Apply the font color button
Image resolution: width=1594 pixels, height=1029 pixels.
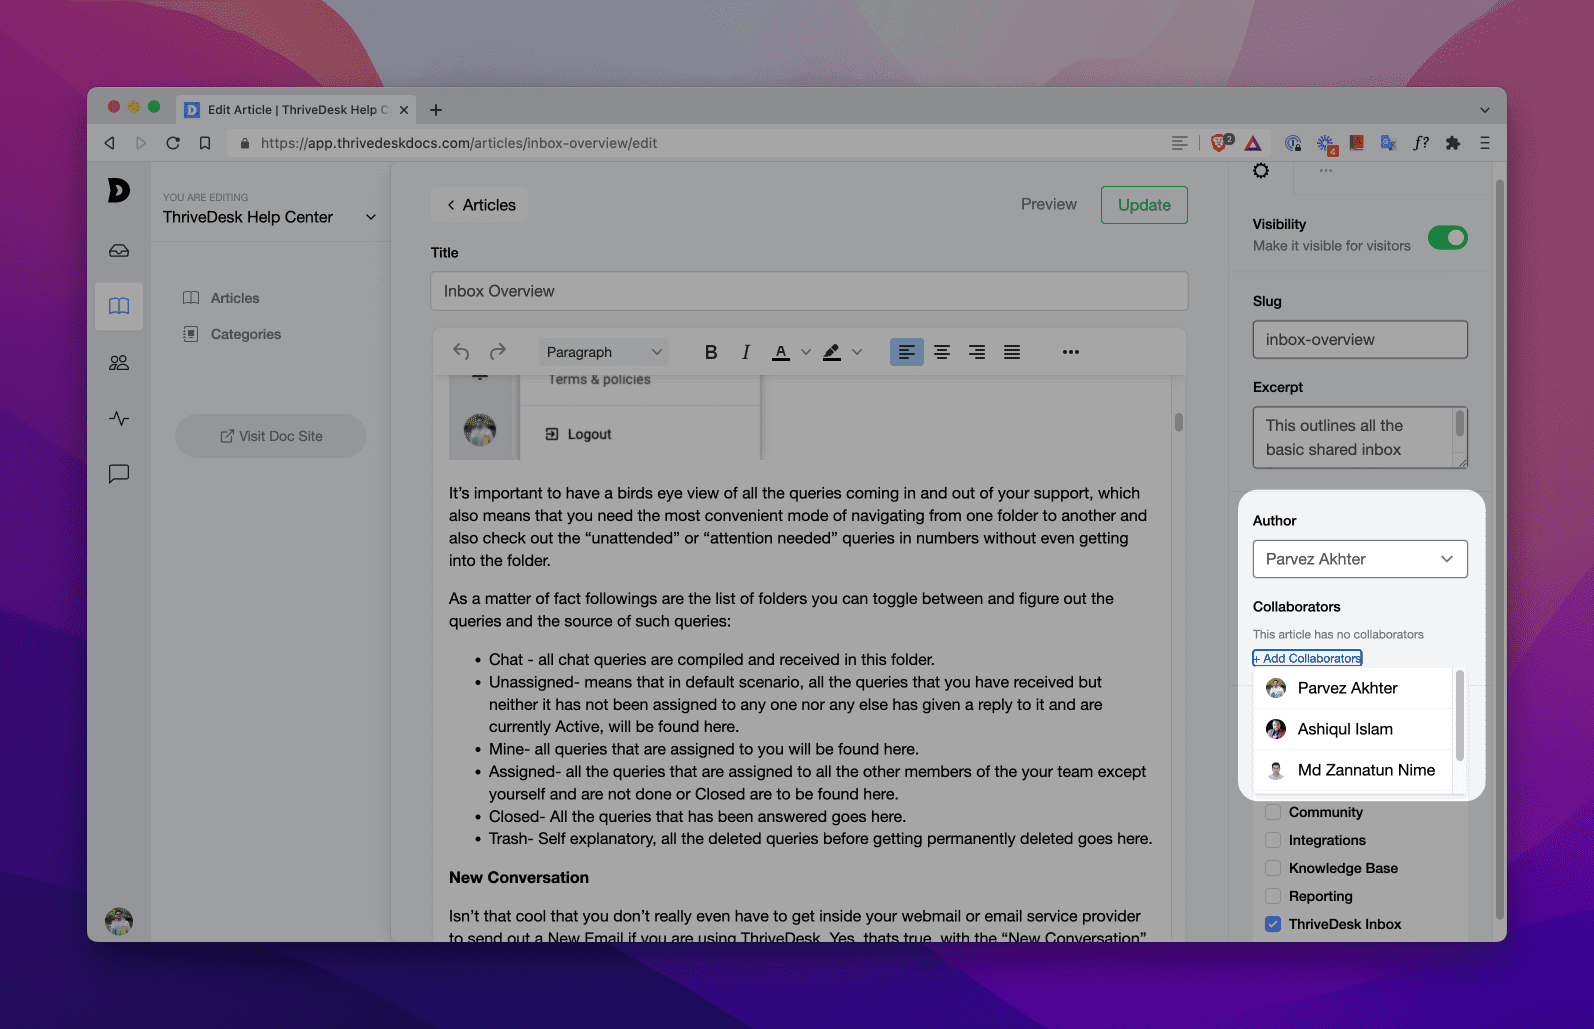781,352
